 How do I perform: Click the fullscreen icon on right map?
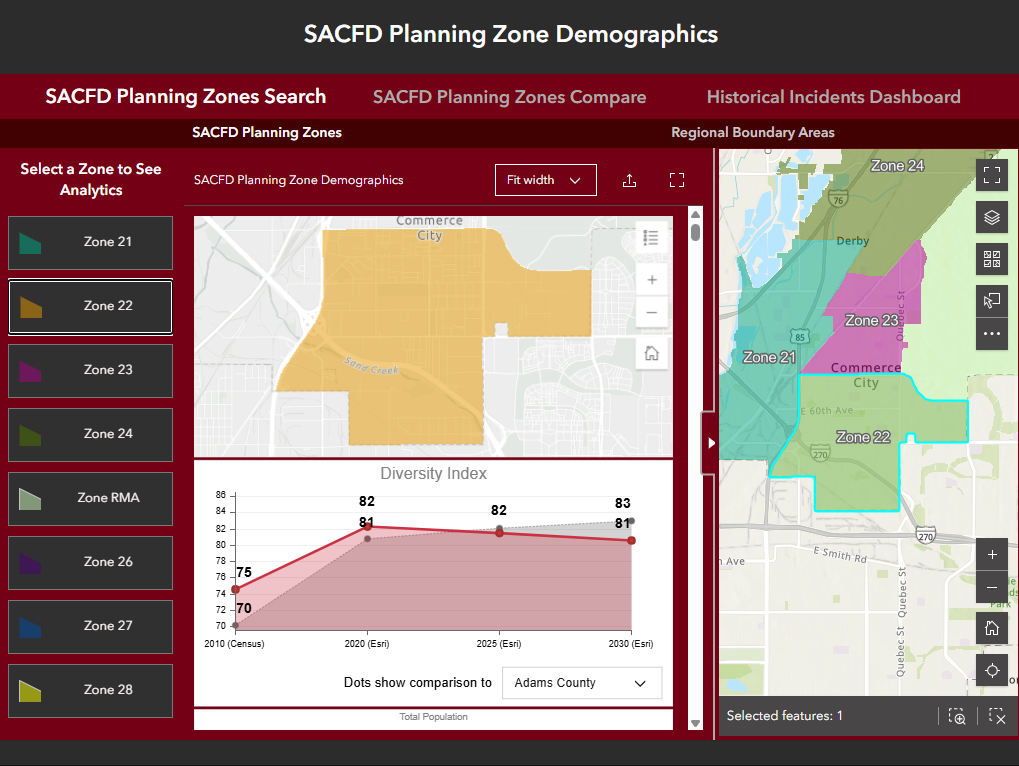(992, 176)
